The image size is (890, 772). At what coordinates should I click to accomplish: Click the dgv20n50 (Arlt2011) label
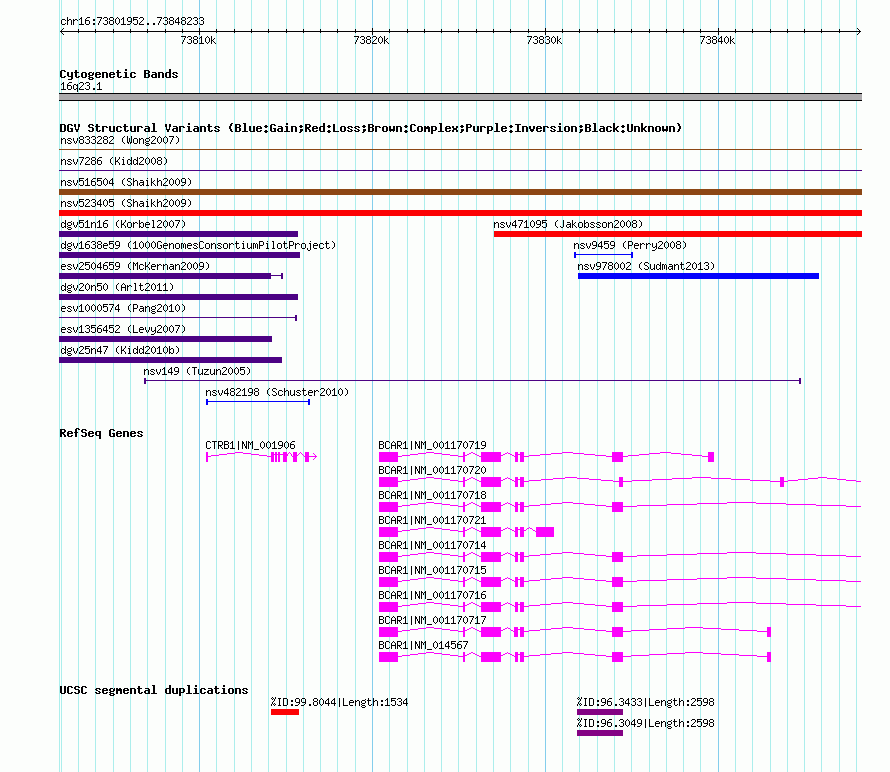click(x=117, y=287)
